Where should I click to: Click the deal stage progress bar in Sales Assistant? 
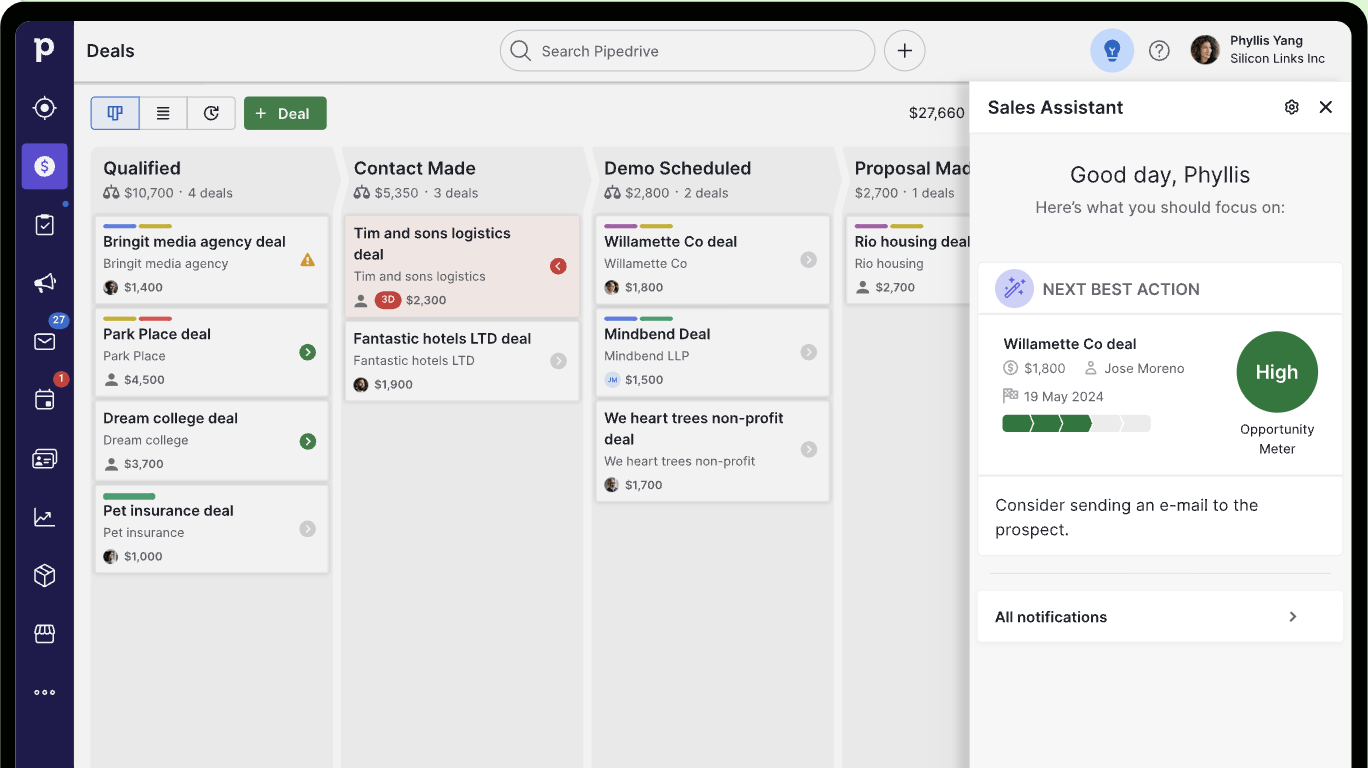(x=1076, y=424)
